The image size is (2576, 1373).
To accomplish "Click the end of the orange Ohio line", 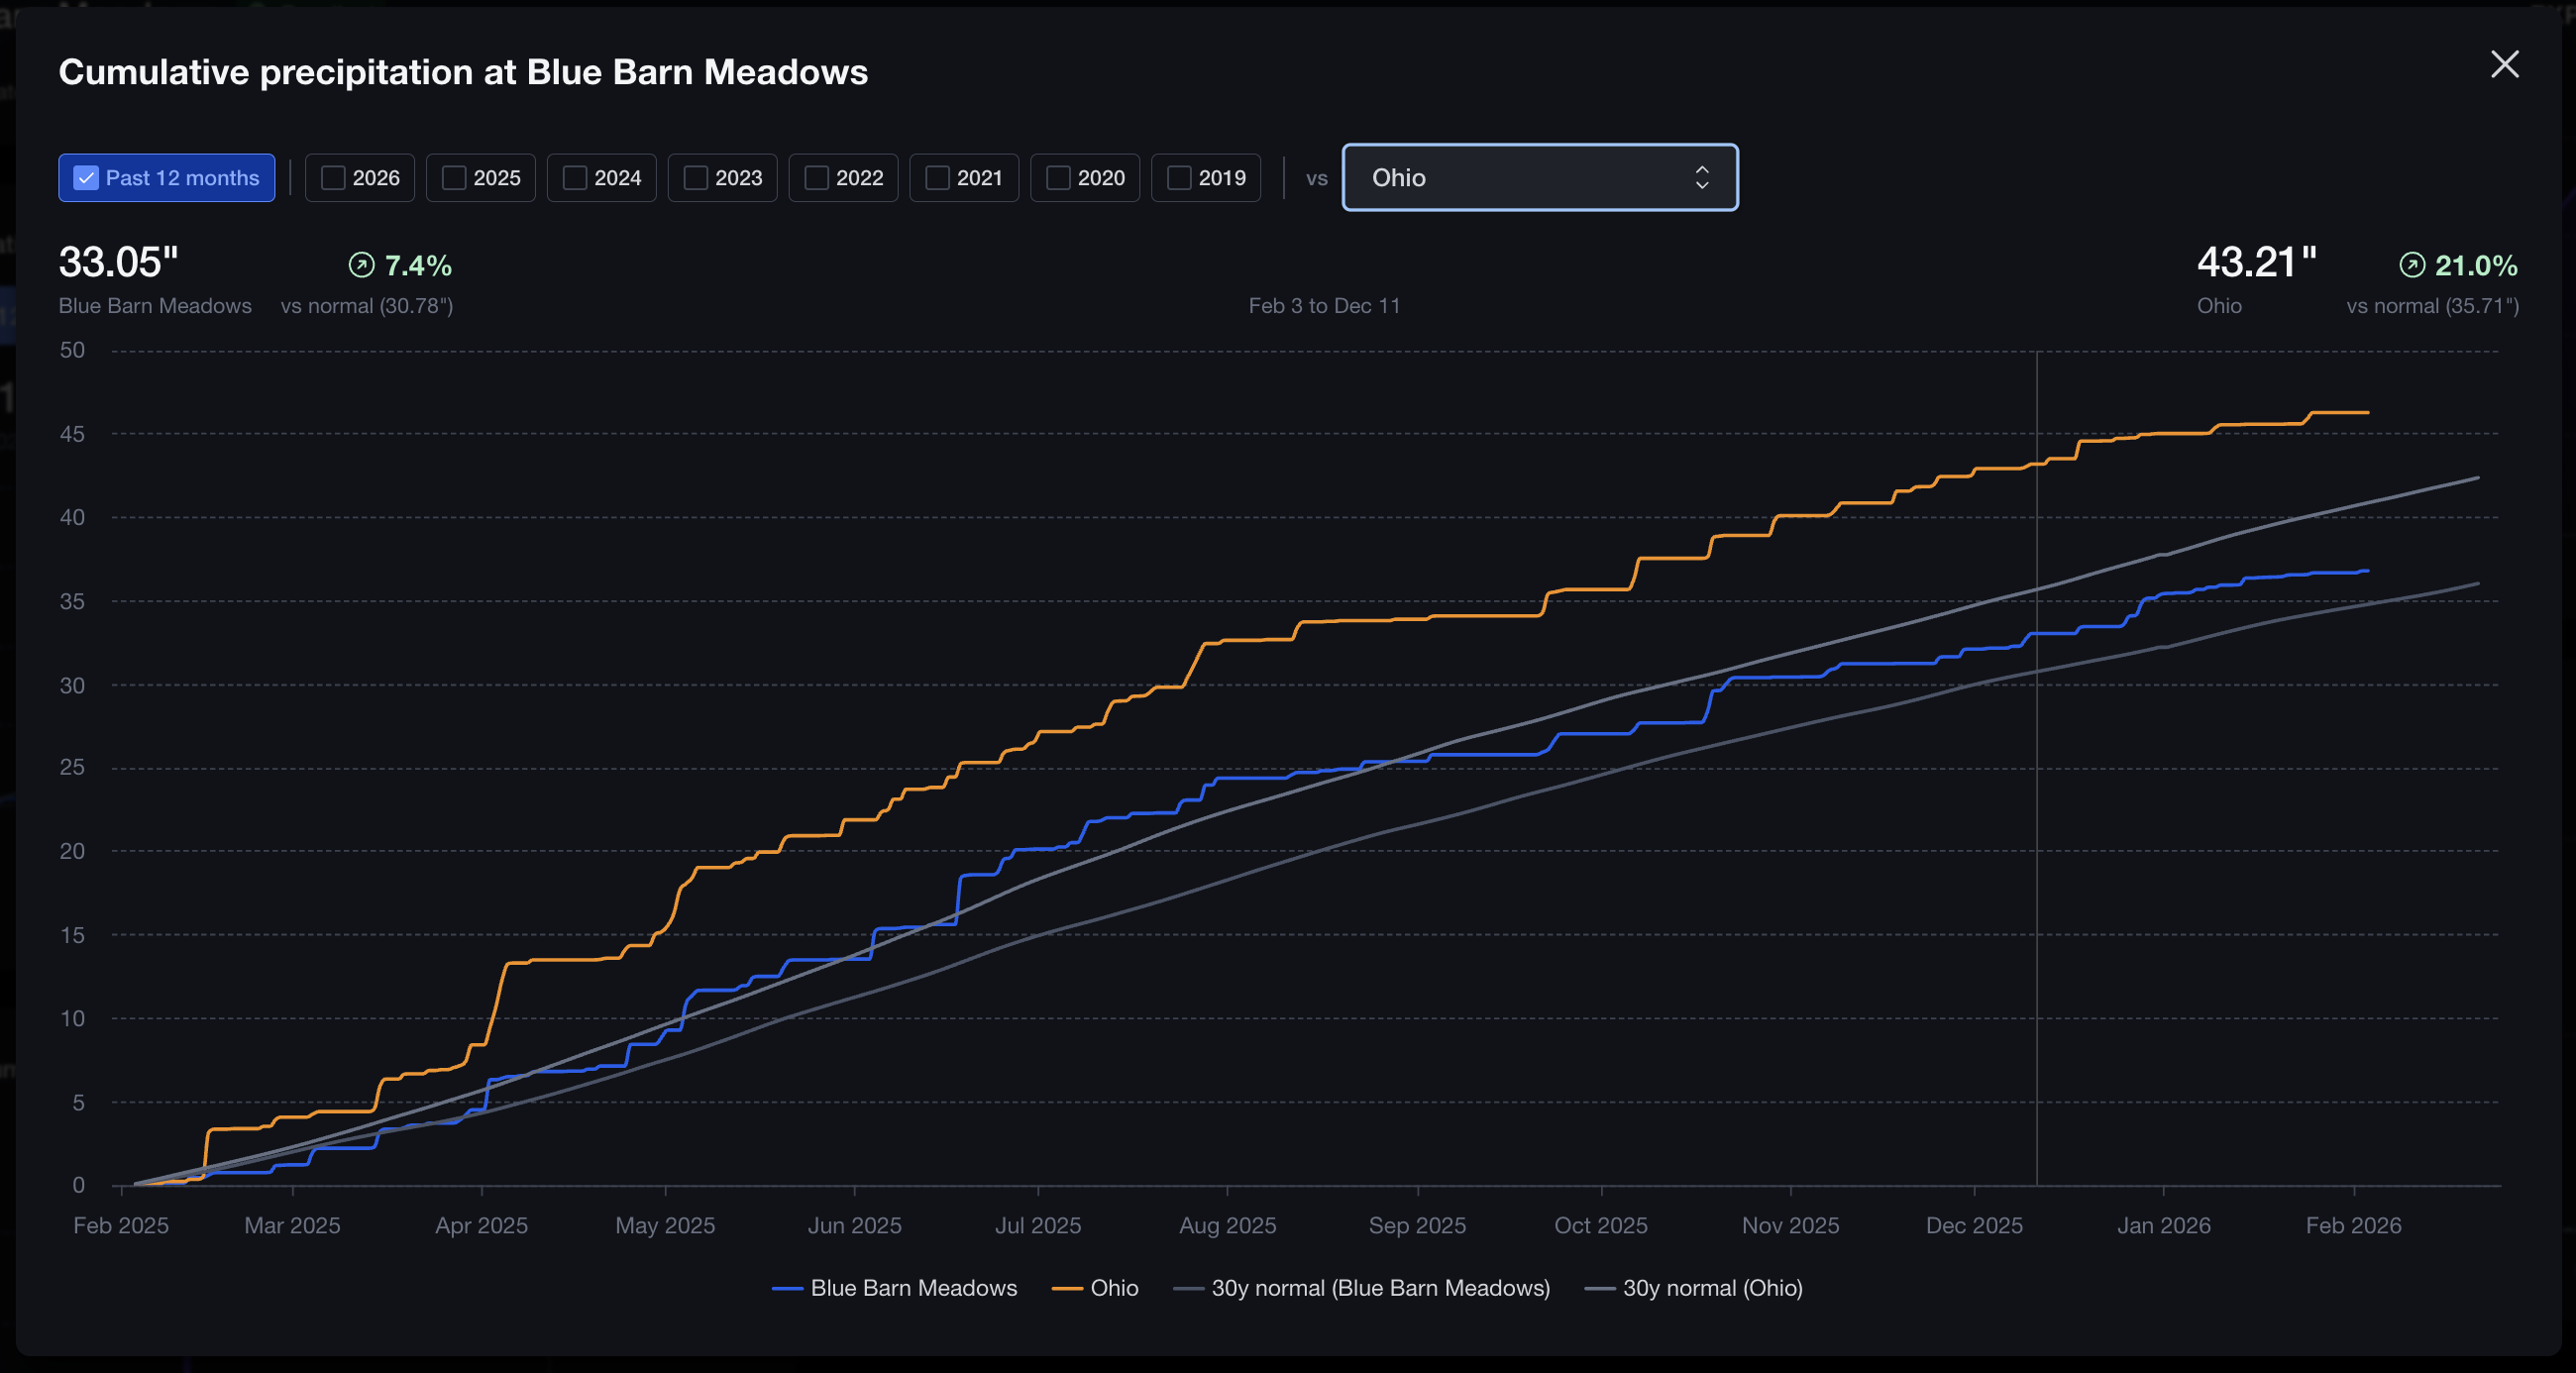I will point(2366,412).
